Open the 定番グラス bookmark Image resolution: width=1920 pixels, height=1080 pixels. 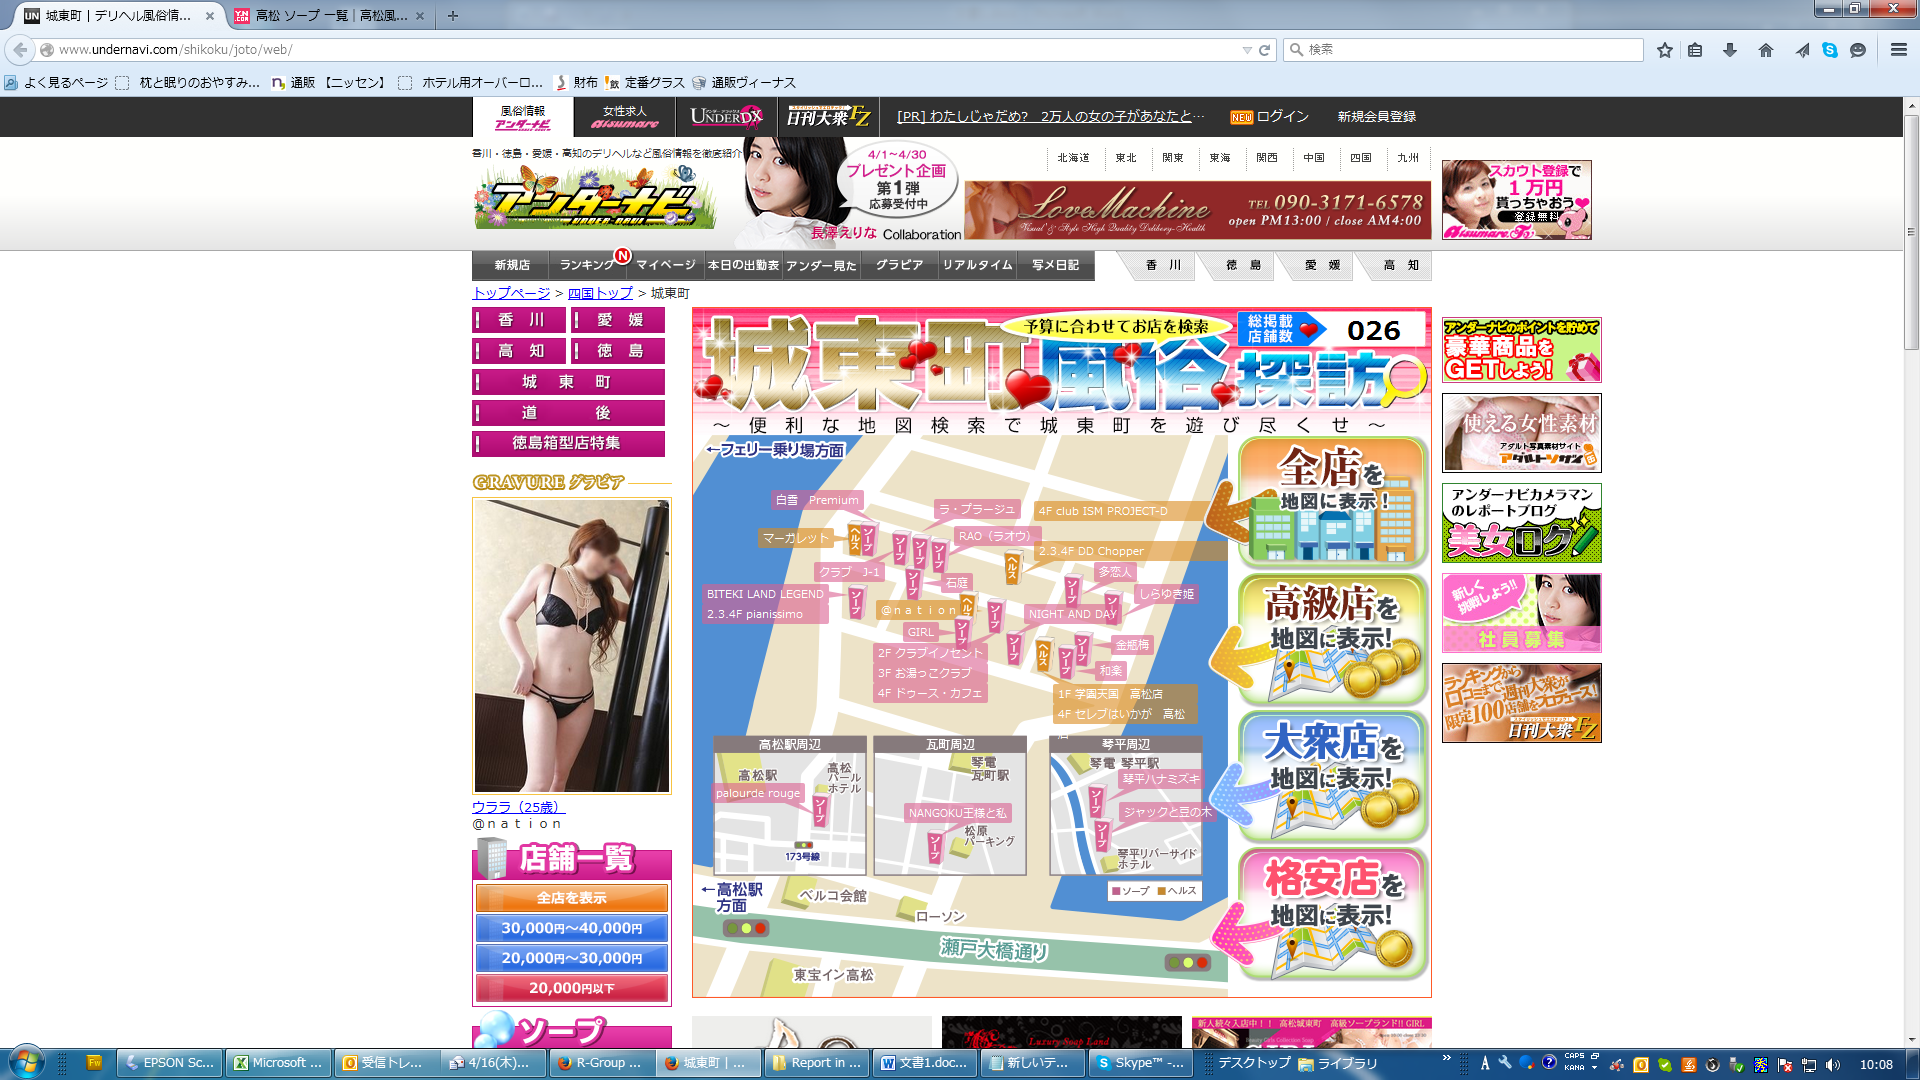tap(646, 83)
